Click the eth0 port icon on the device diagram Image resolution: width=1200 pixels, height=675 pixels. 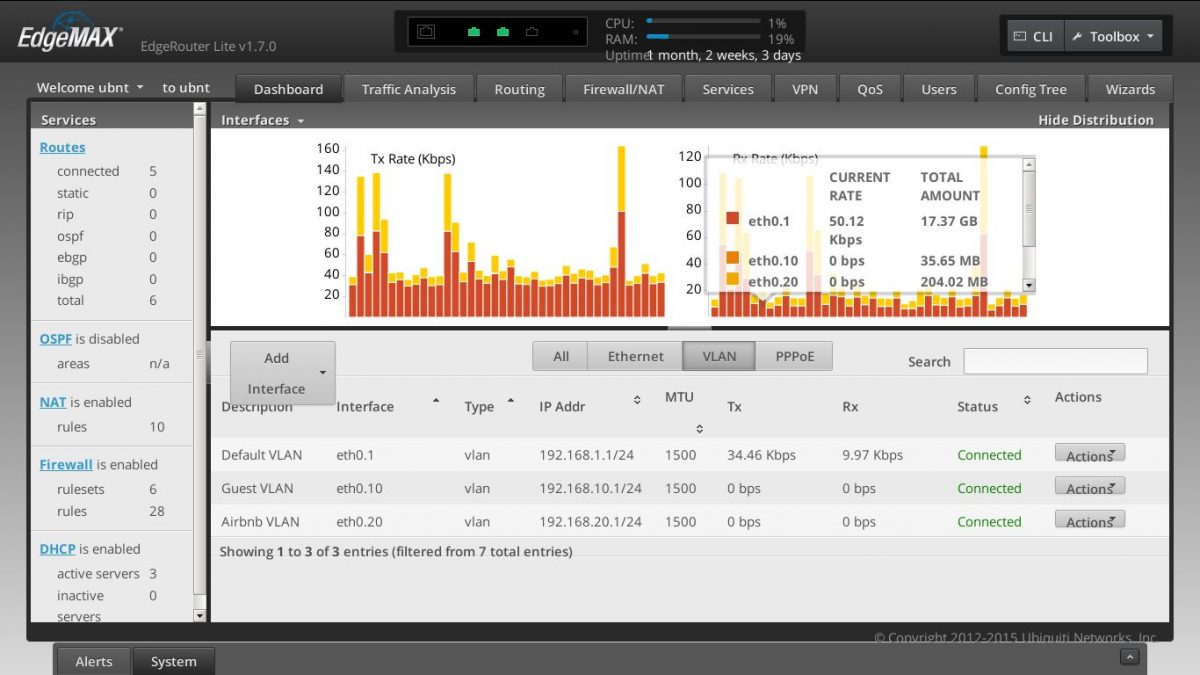point(472,32)
